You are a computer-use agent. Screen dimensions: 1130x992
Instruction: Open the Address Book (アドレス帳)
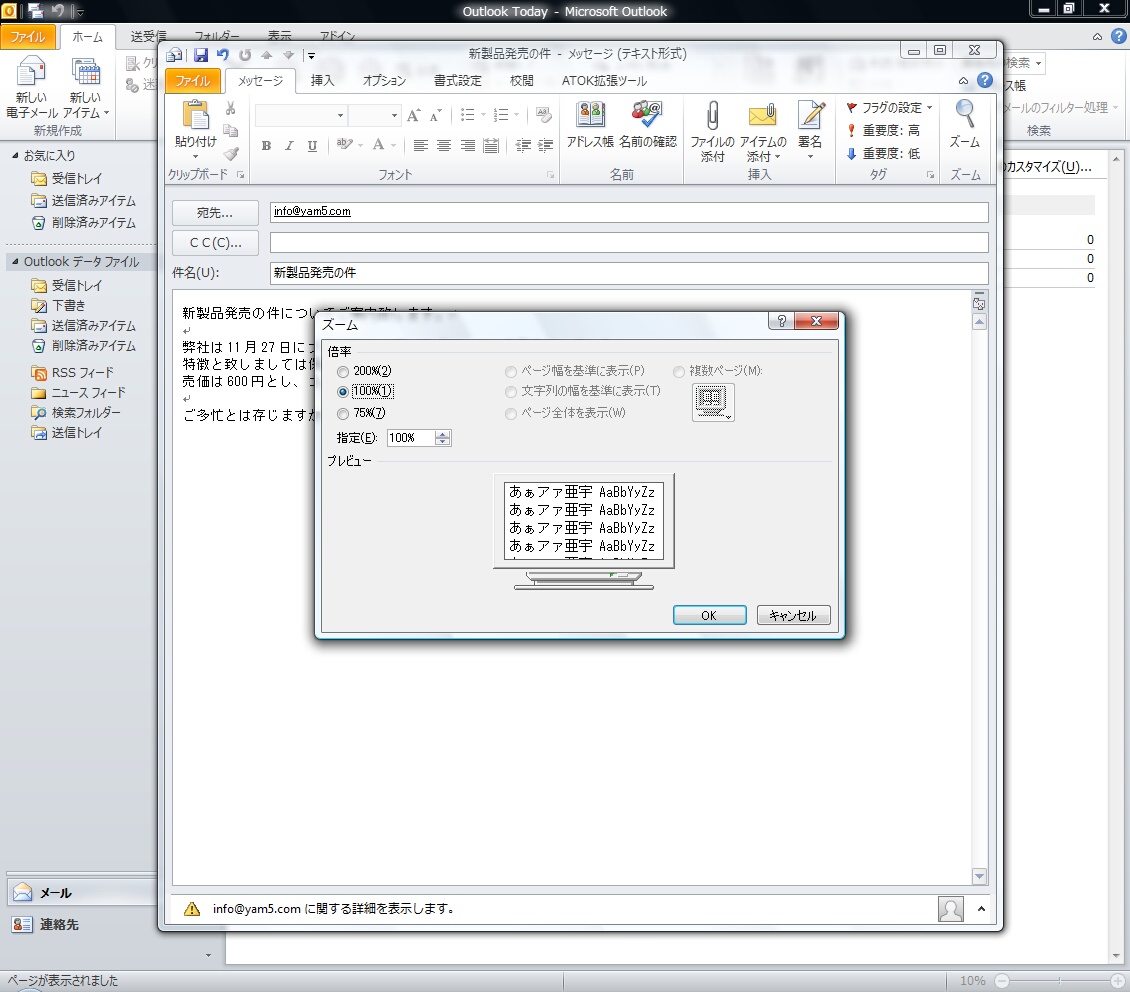coord(590,125)
